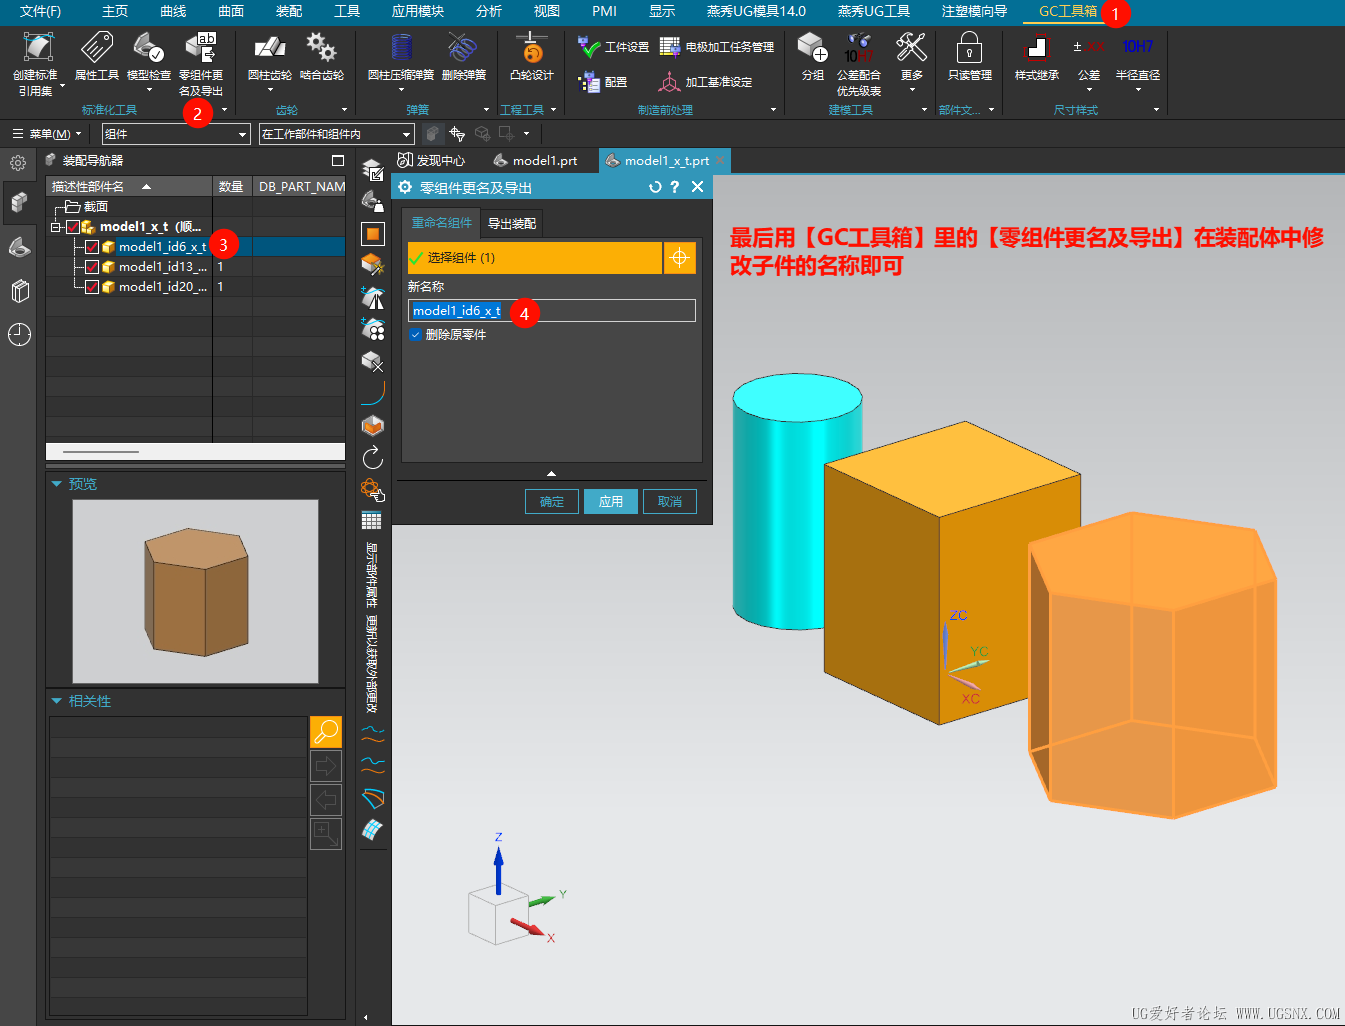This screenshot has height=1026, width=1345.
Task: Open the 凸轮设计 tool
Action: pos(531,50)
